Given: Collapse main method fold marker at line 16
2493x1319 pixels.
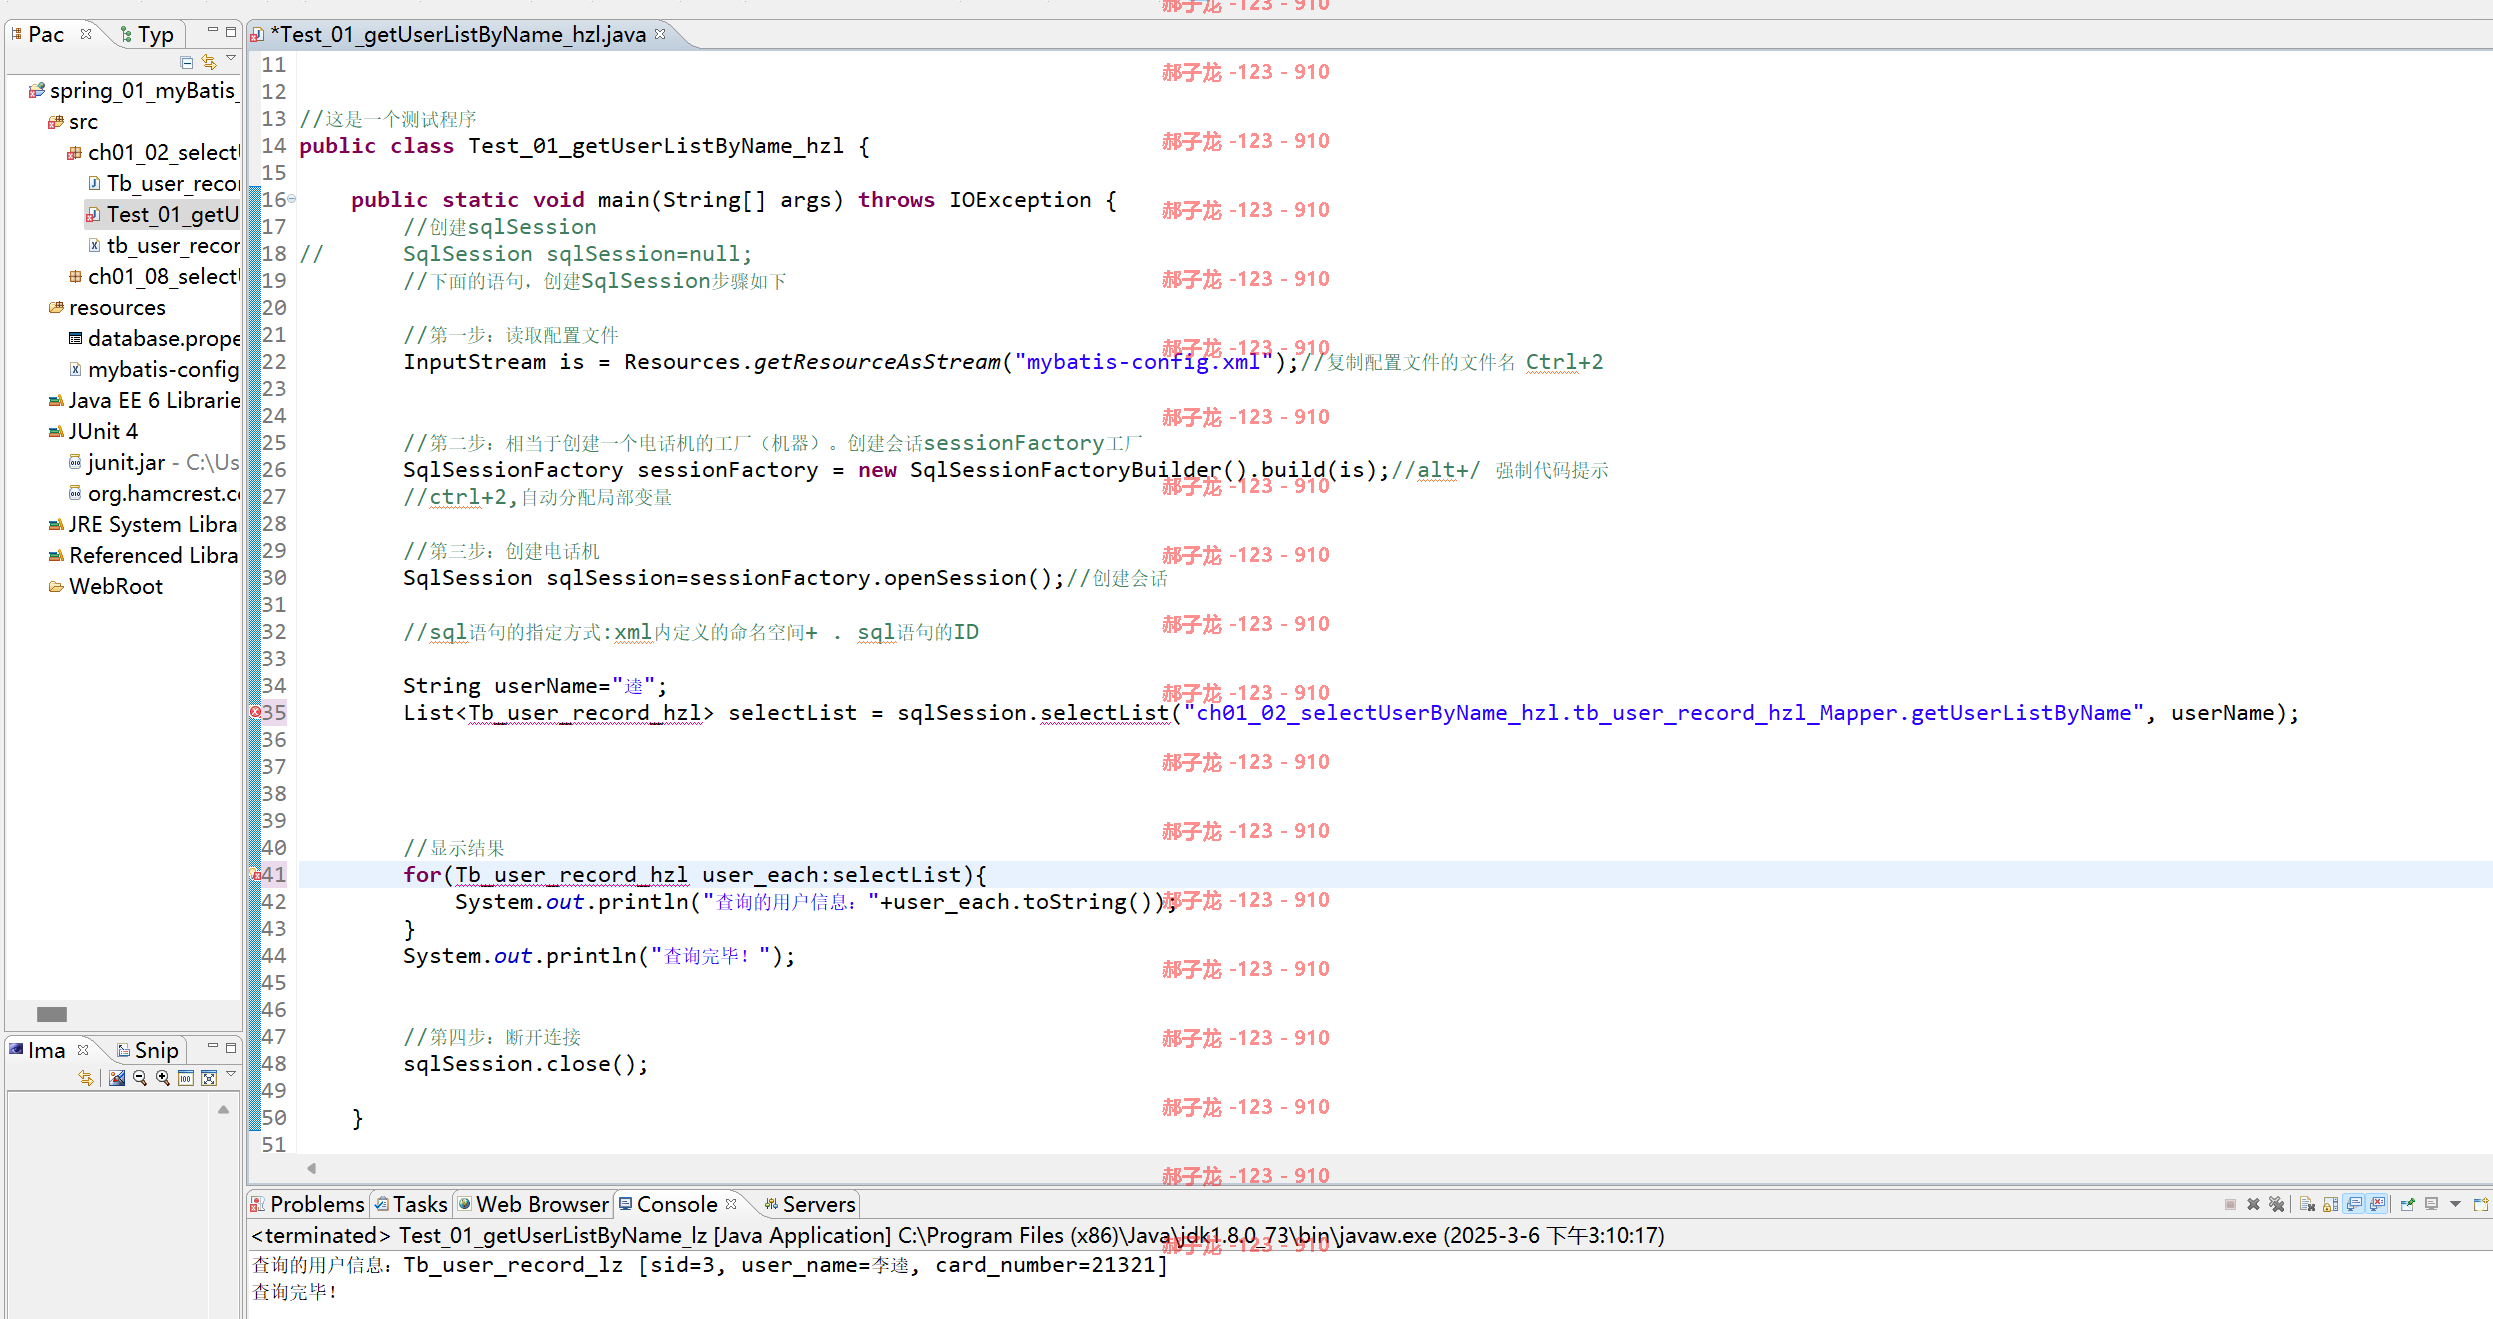Looking at the screenshot, I should [292, 199].
